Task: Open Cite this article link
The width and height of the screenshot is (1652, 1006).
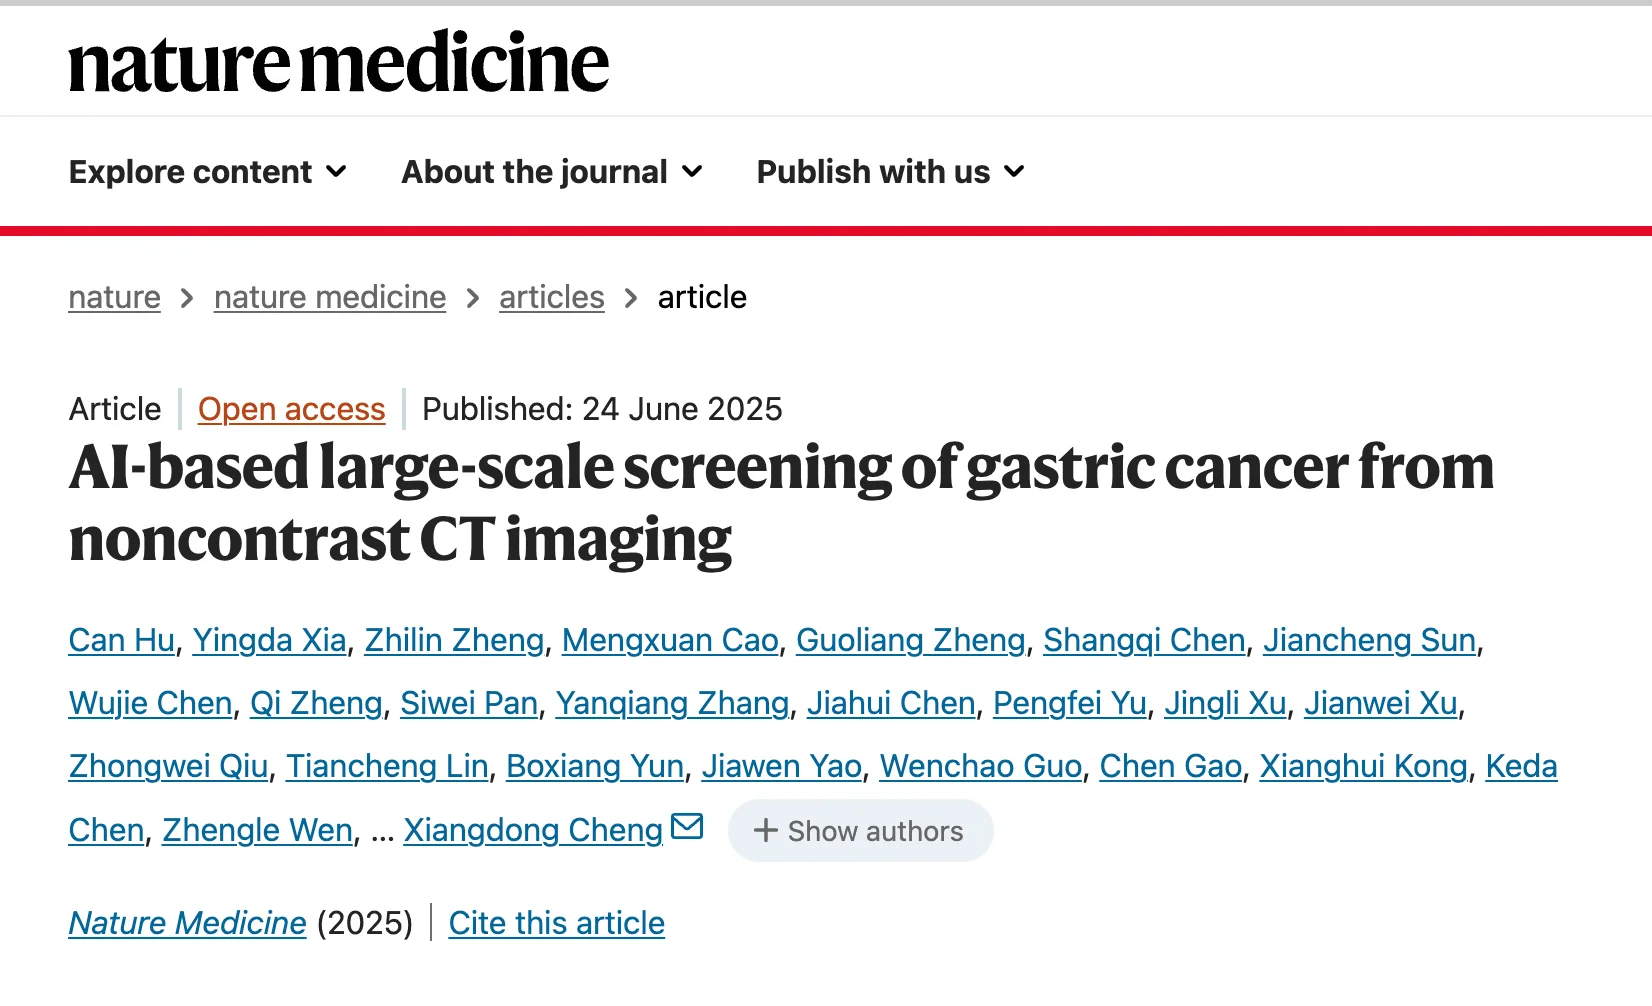Action: click(556, 923)
